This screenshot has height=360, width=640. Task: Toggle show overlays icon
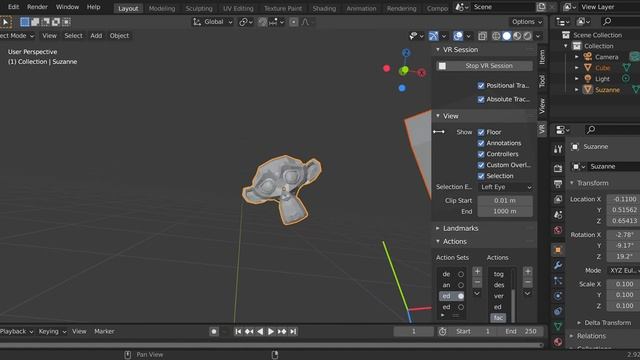[x=458, y=36]
